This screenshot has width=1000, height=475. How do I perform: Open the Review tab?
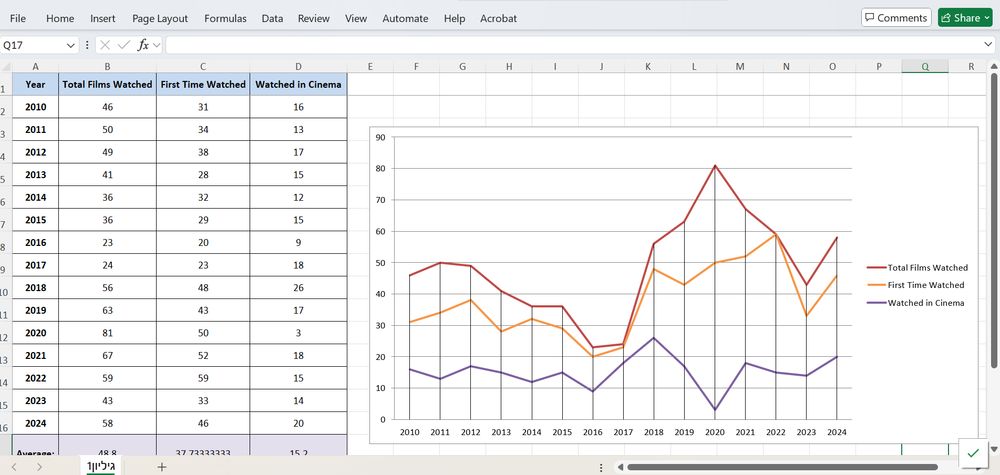(314, 18)
